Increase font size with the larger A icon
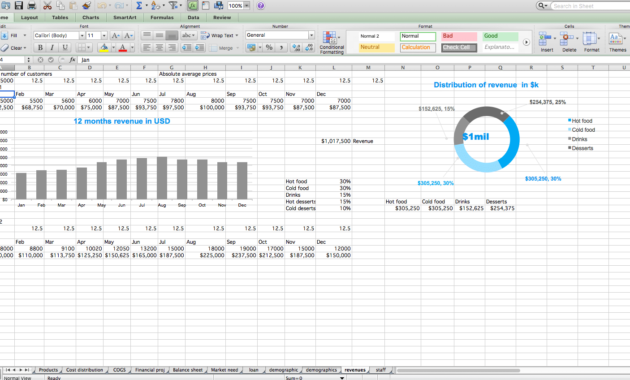Image resolution: width=630 pixels, height=380 pixels. 116,35
